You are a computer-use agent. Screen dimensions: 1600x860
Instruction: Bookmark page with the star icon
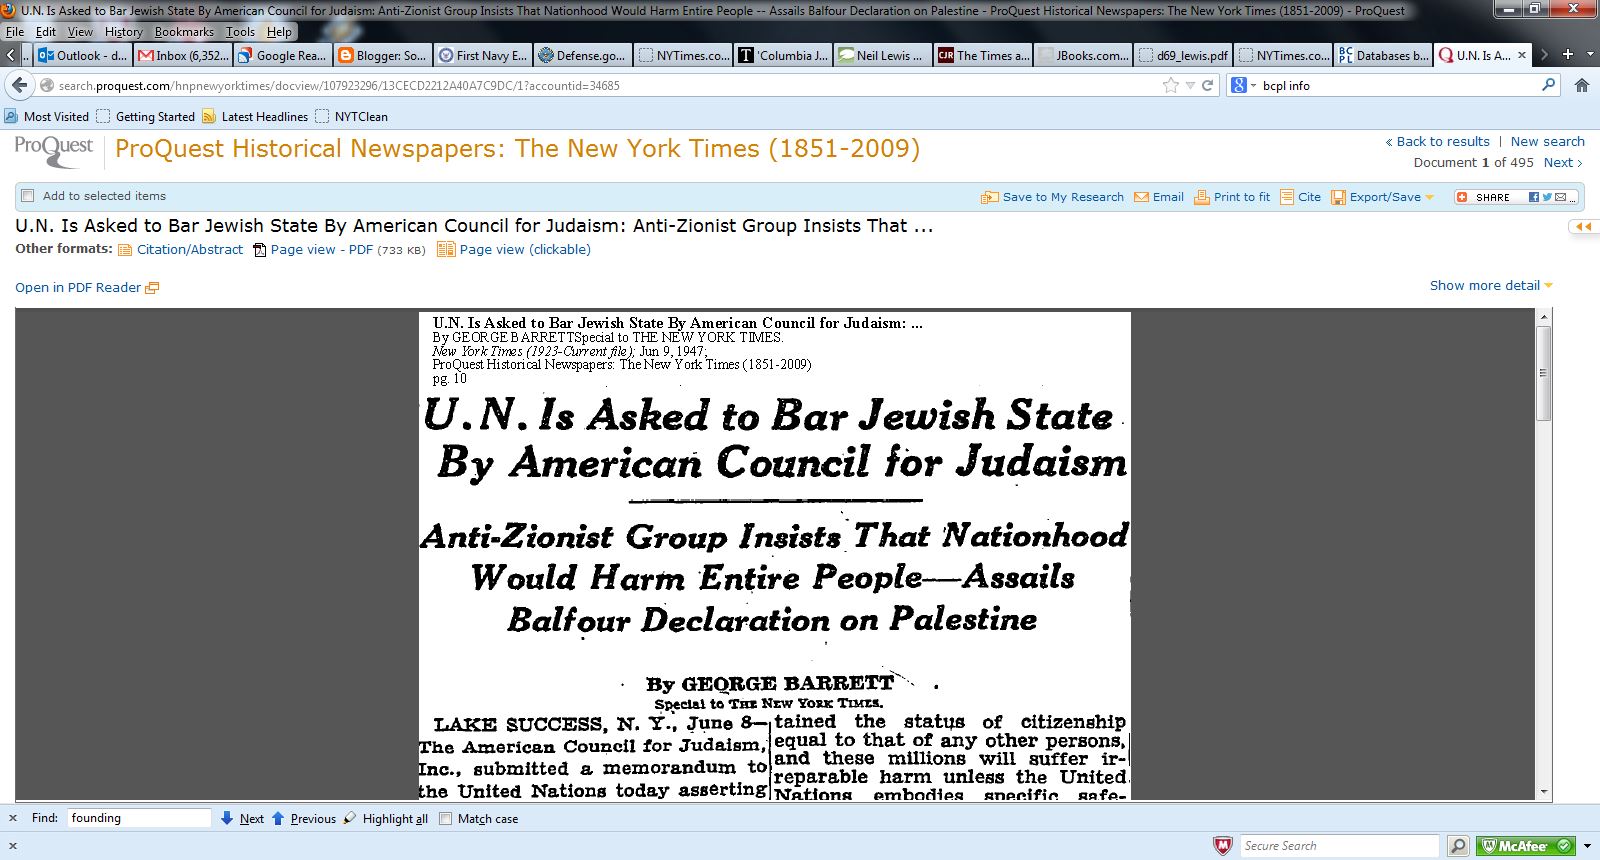tap(1171, 85)
